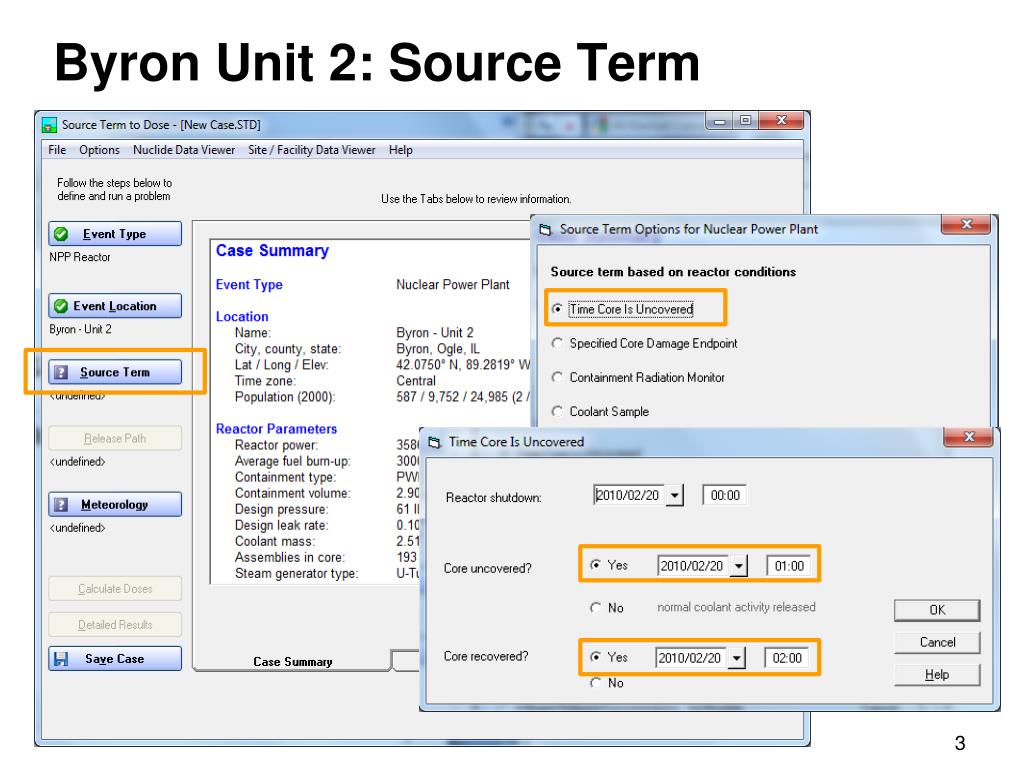The height and width of the screenshot is (768, 1024).
Task: Open the Options menu
Action: (99, 150)
